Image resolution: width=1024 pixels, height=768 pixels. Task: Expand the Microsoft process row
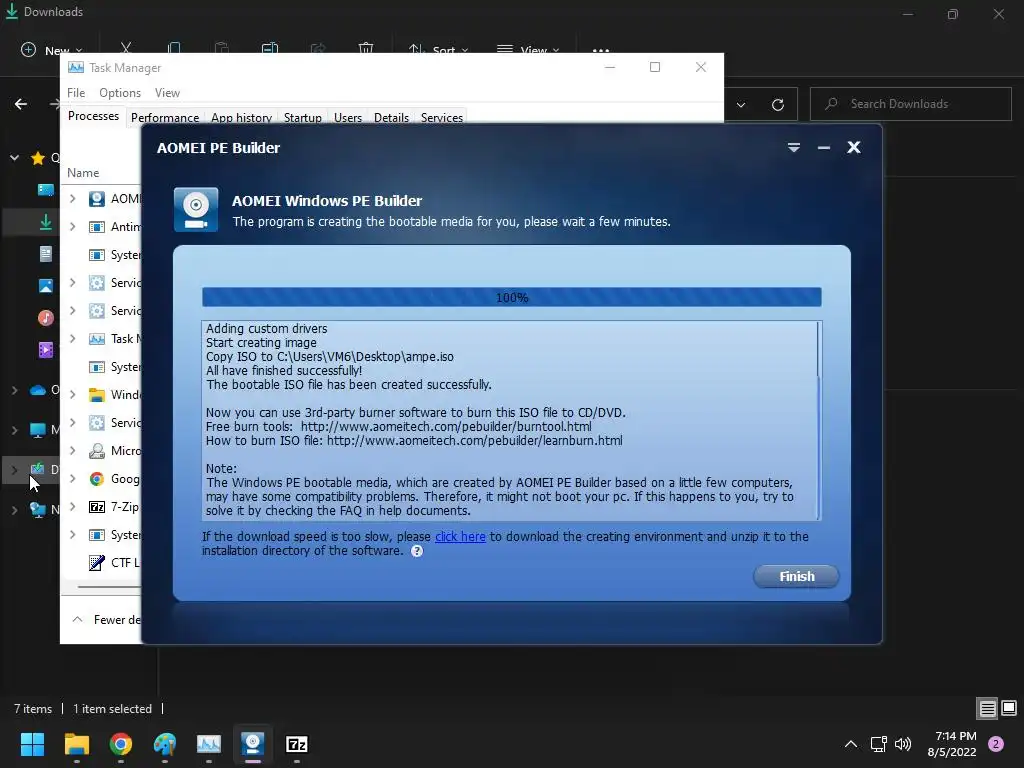coord(72,451)
